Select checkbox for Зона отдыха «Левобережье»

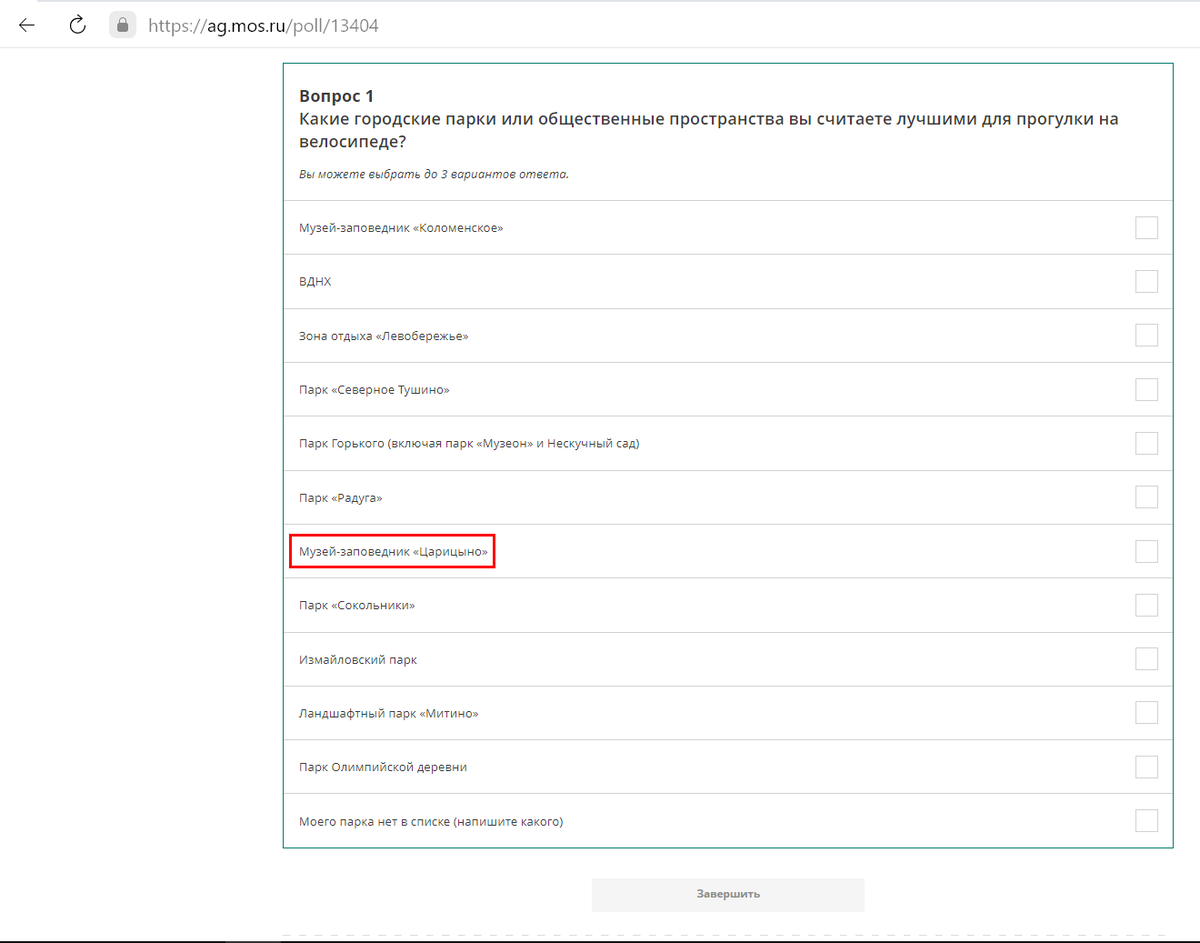(x=1146, y=336)
